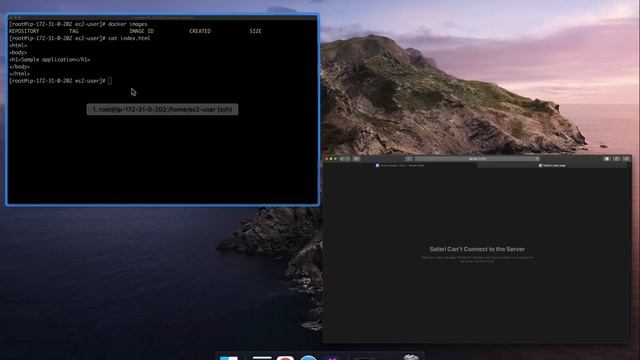
Task: Go back in the Safari window
Action: point(343,159)
